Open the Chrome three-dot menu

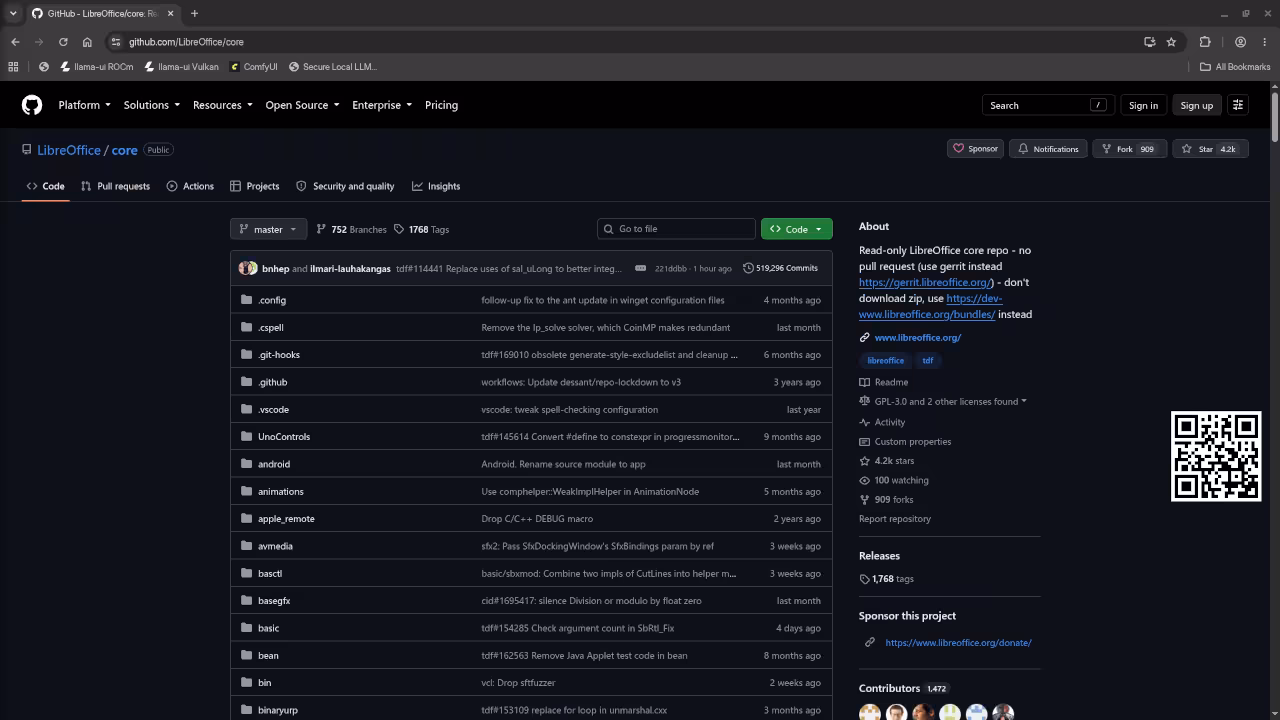point(1265,42)
